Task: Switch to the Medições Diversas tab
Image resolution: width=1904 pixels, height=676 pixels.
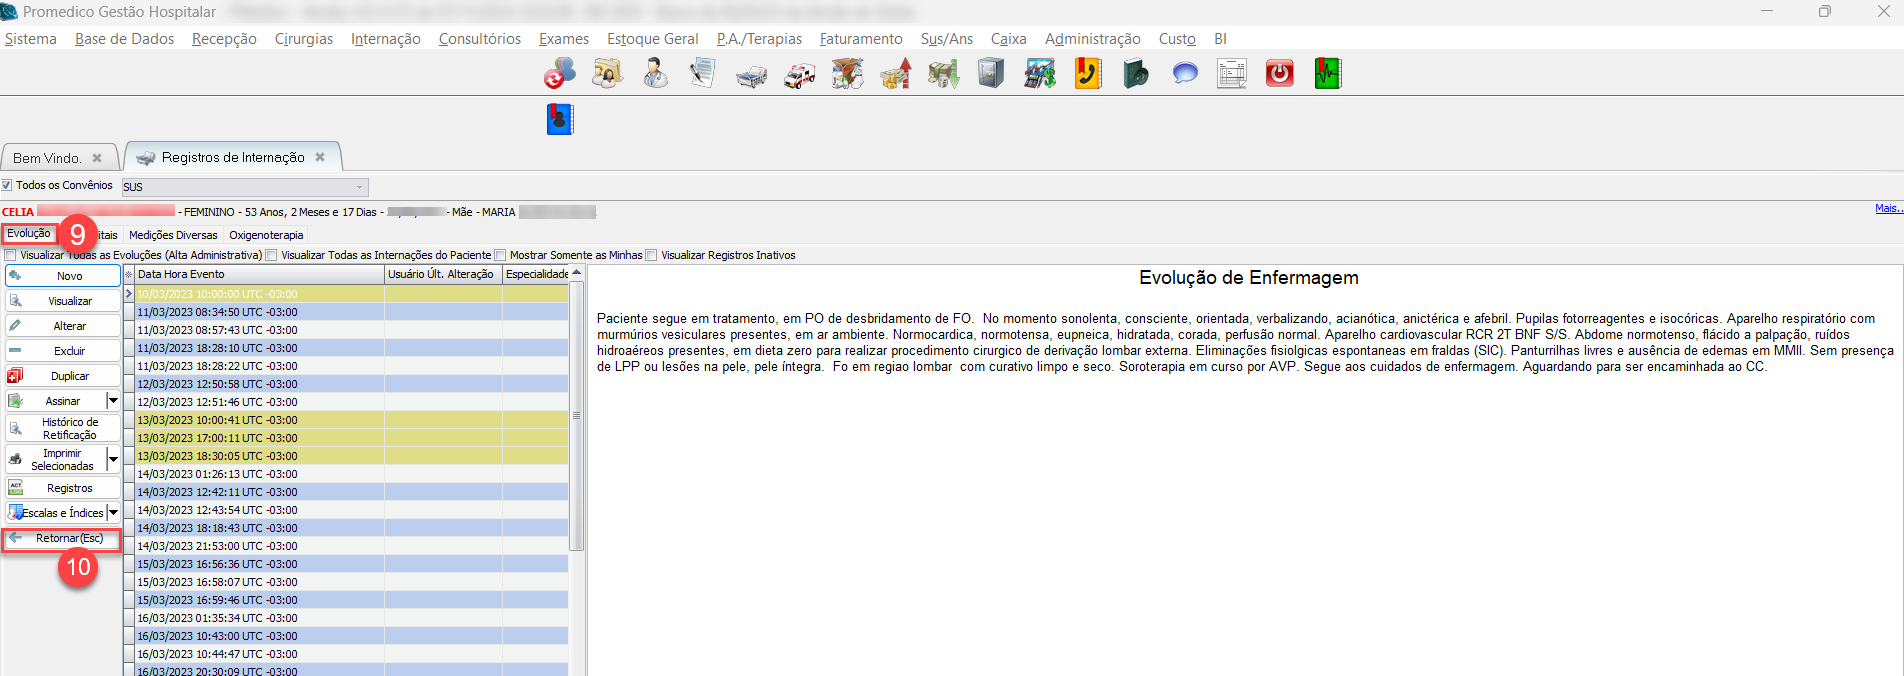Action: (x=173, y=235)
